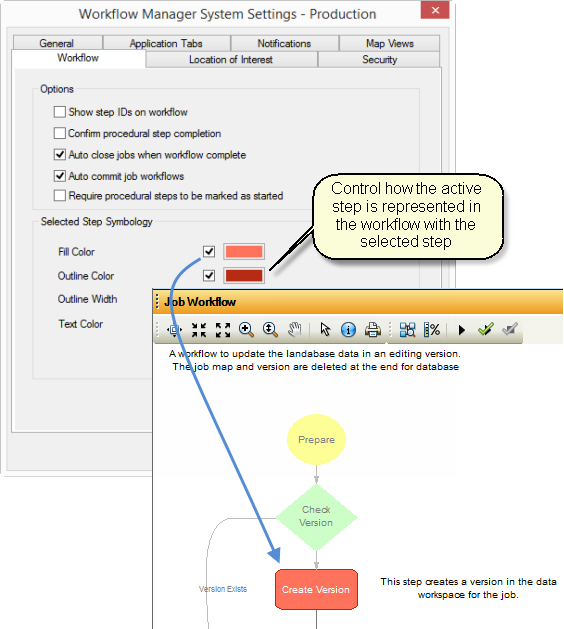Open the Security tab

[379, 60]
